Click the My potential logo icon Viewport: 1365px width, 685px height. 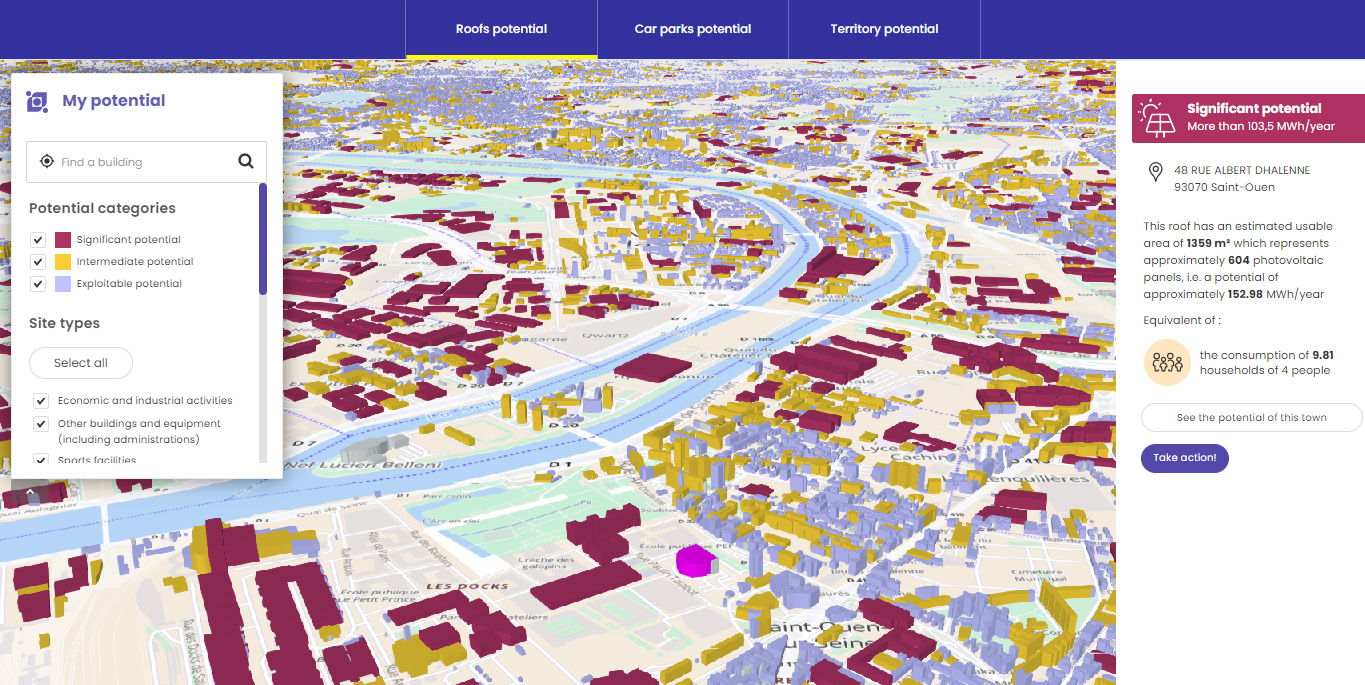(37, 101)
